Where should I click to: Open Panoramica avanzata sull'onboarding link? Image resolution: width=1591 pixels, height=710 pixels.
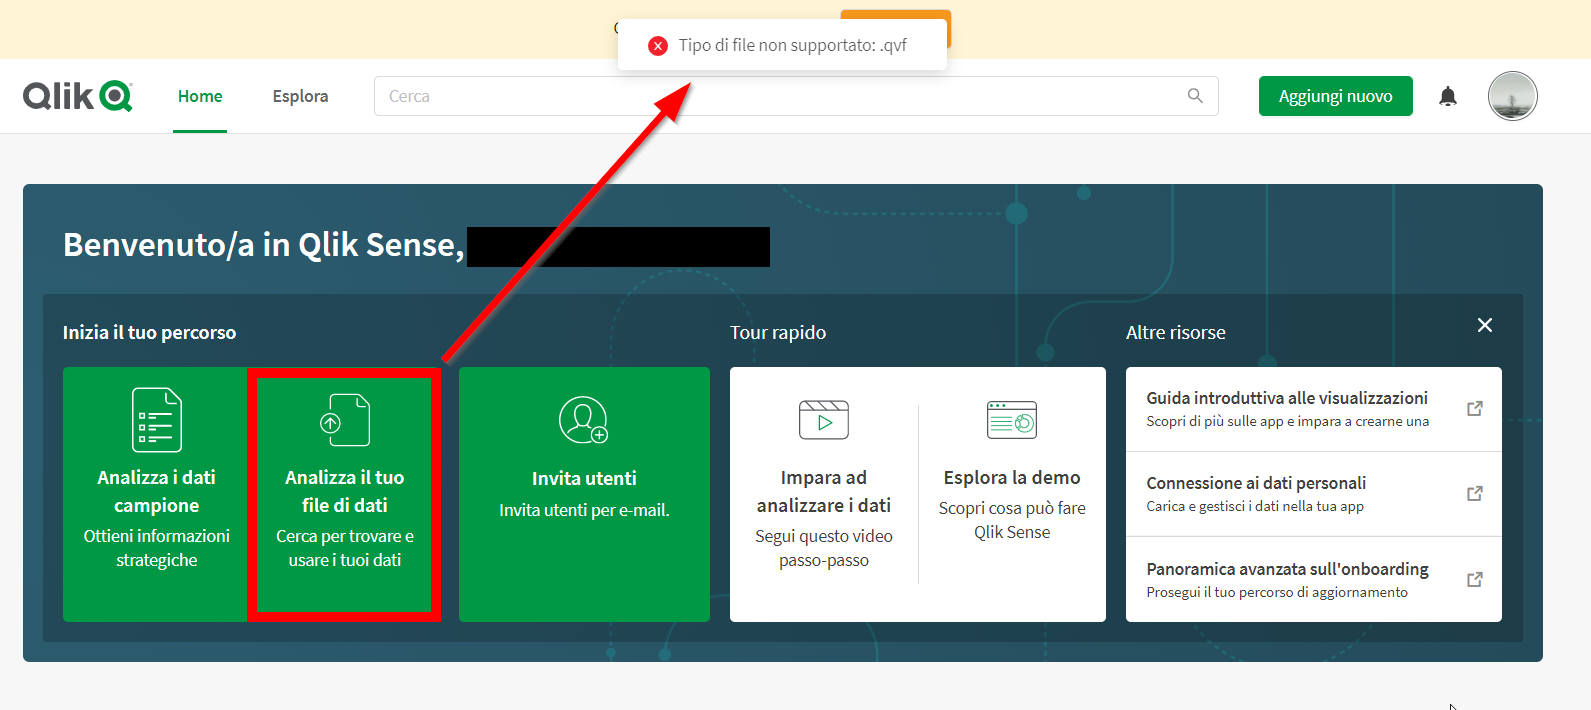click(1314, 579)
